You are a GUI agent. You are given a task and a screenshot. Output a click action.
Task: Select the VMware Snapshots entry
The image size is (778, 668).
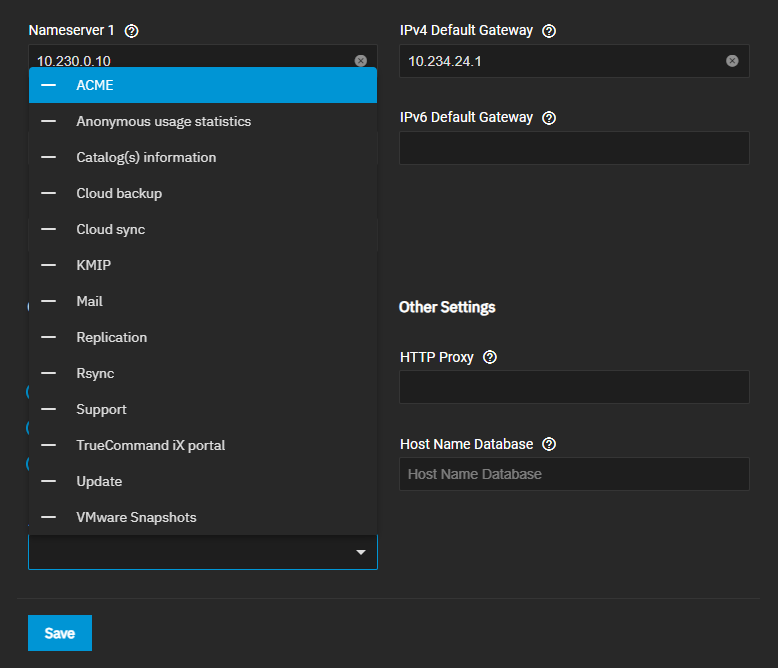[136, 518]
